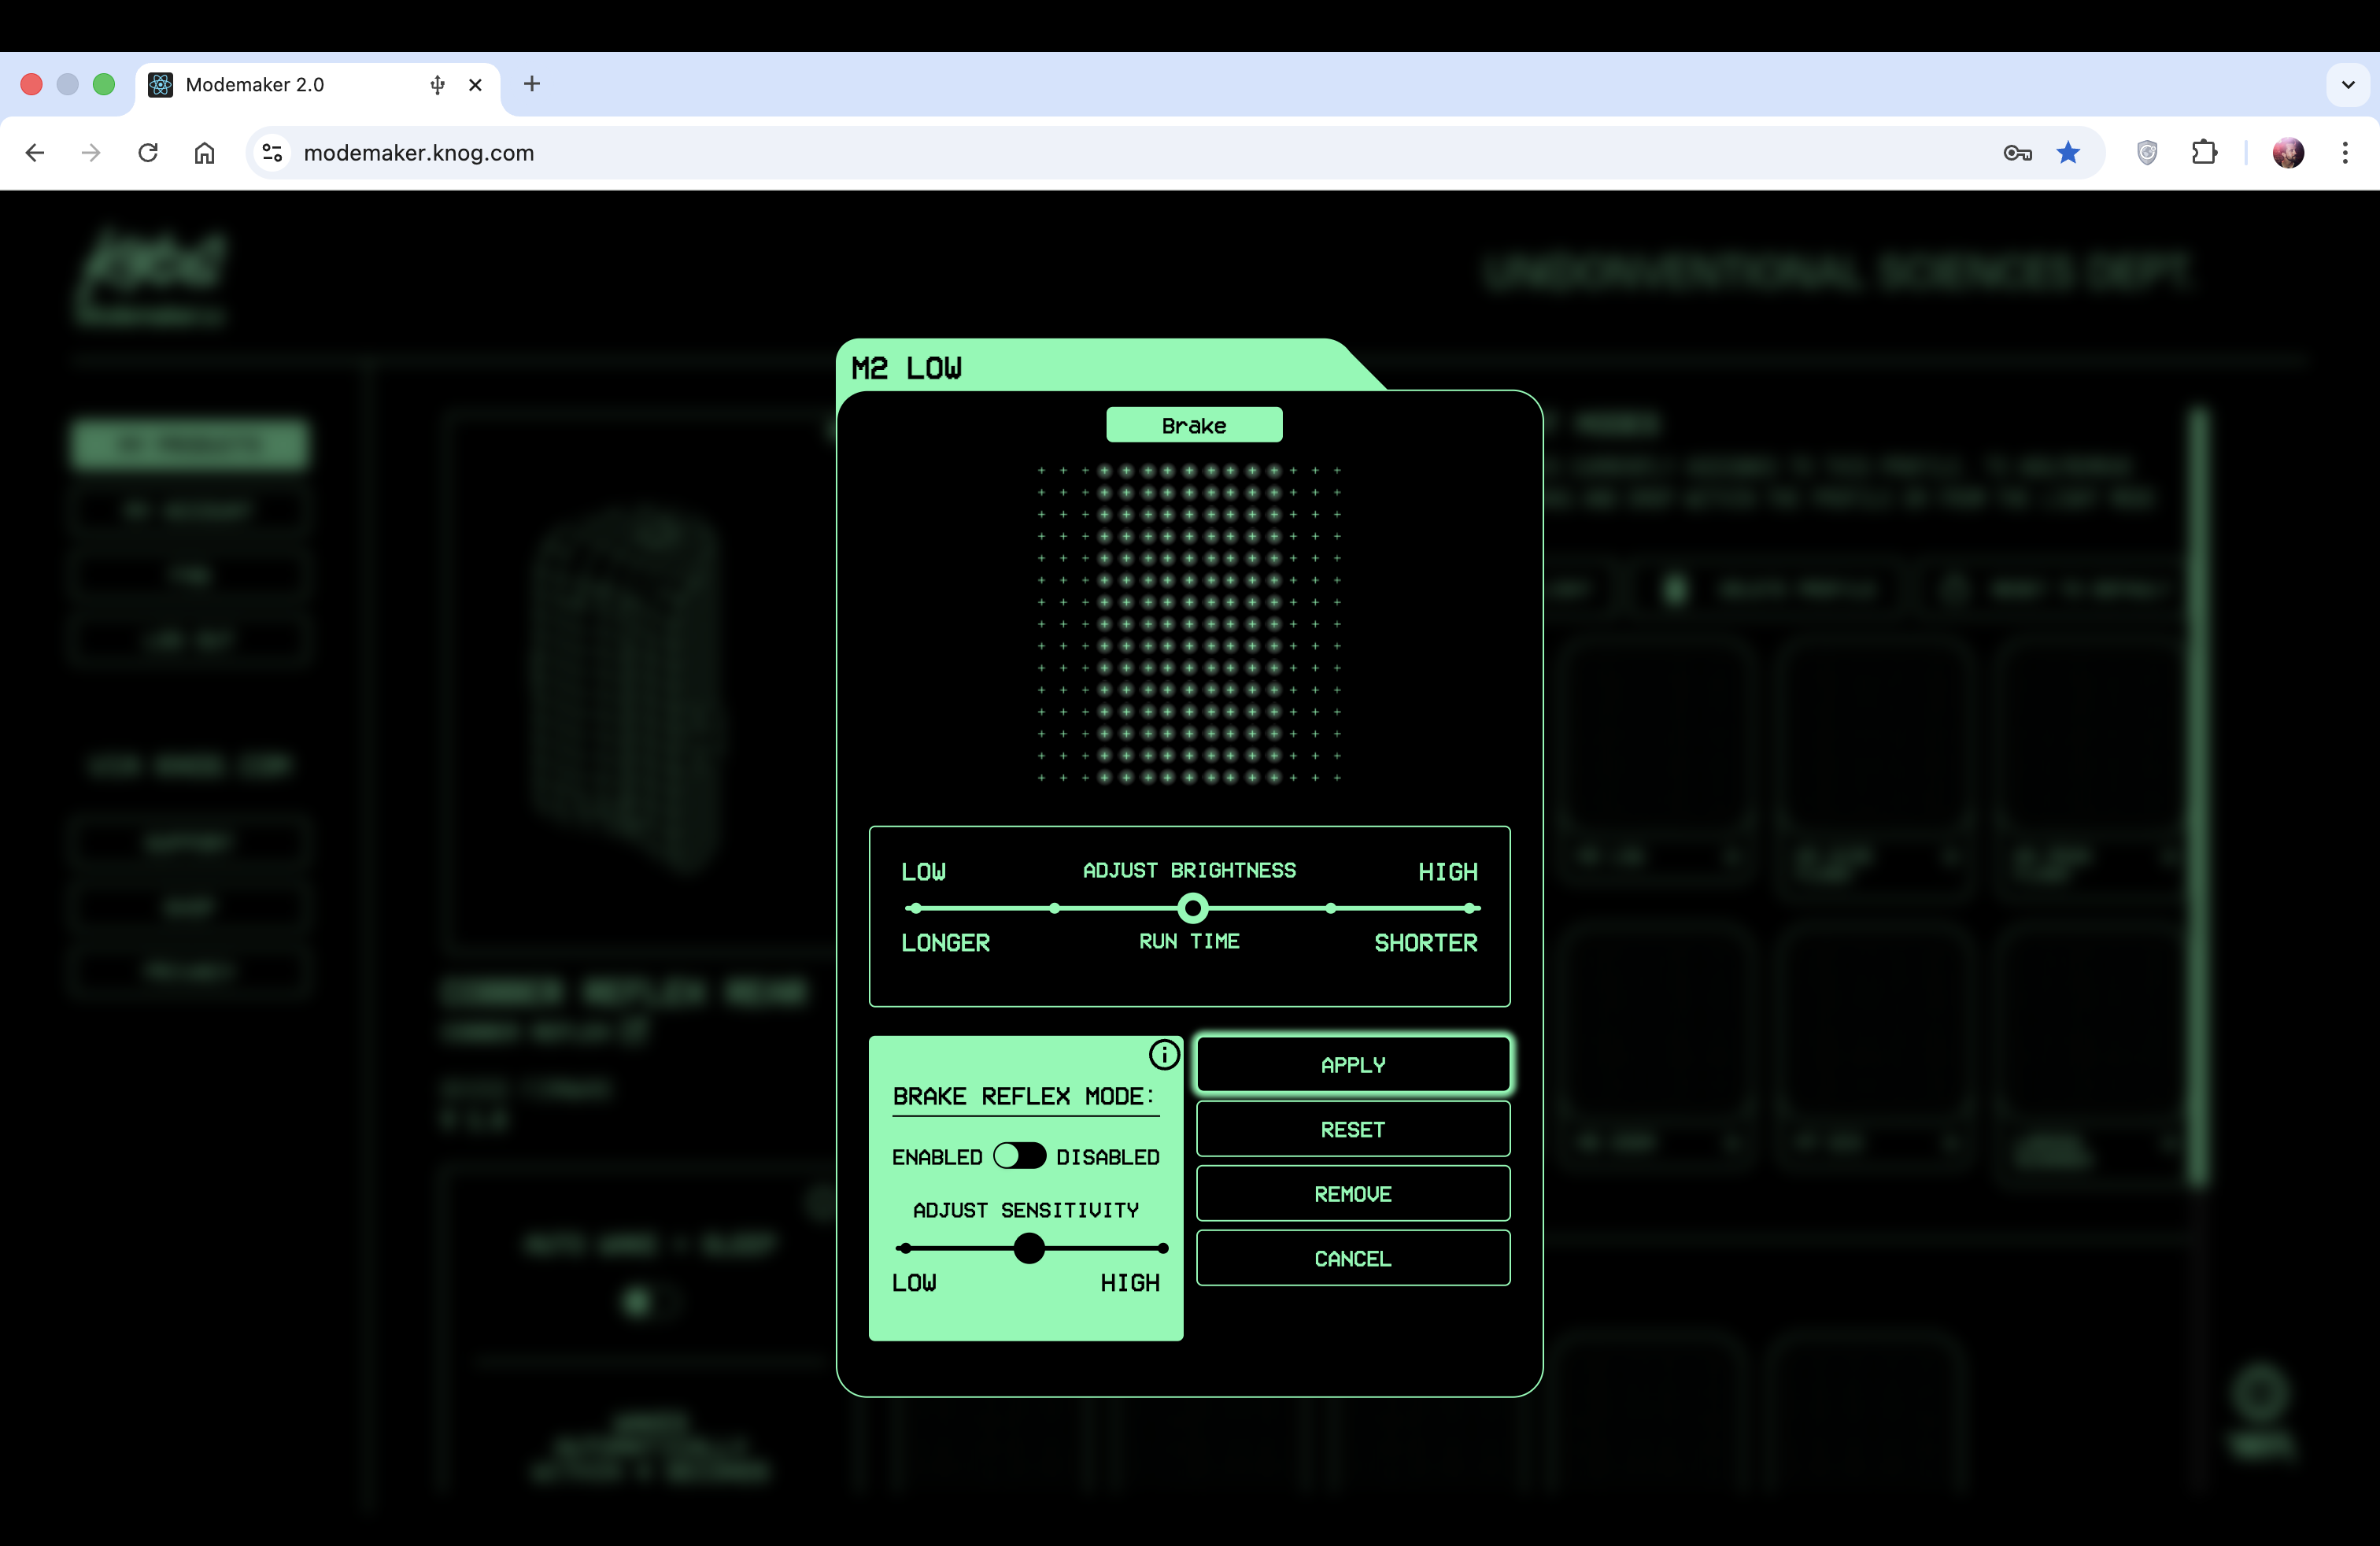Click the site information icon in the address bar
Image resolution: width=2380 pixels, height=1546 pixels.
point(271,153)
